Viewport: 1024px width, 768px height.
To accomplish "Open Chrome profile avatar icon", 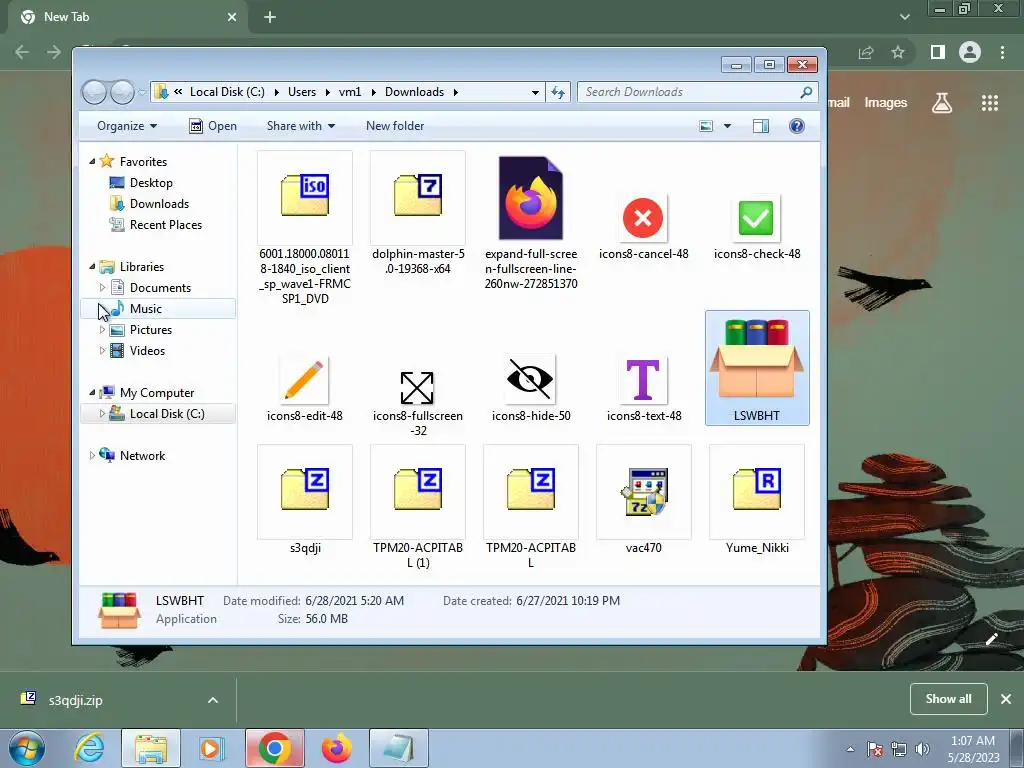I will pyautogui.click(x=969, y=52).
